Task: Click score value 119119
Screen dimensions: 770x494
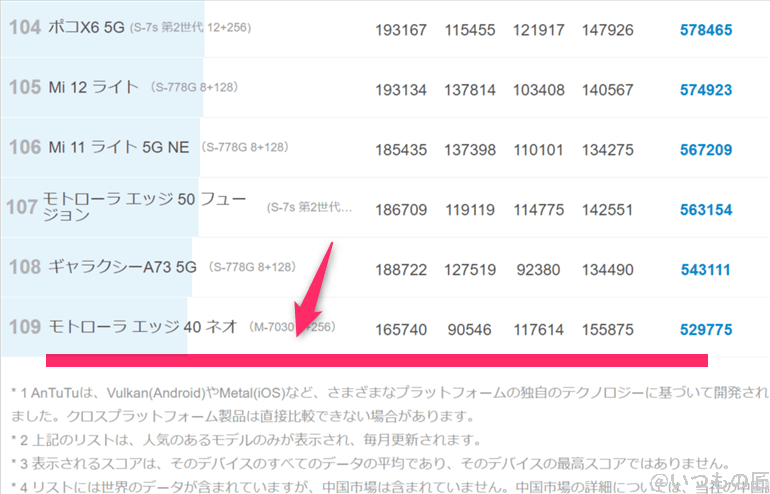Action: tap(469, 210)
